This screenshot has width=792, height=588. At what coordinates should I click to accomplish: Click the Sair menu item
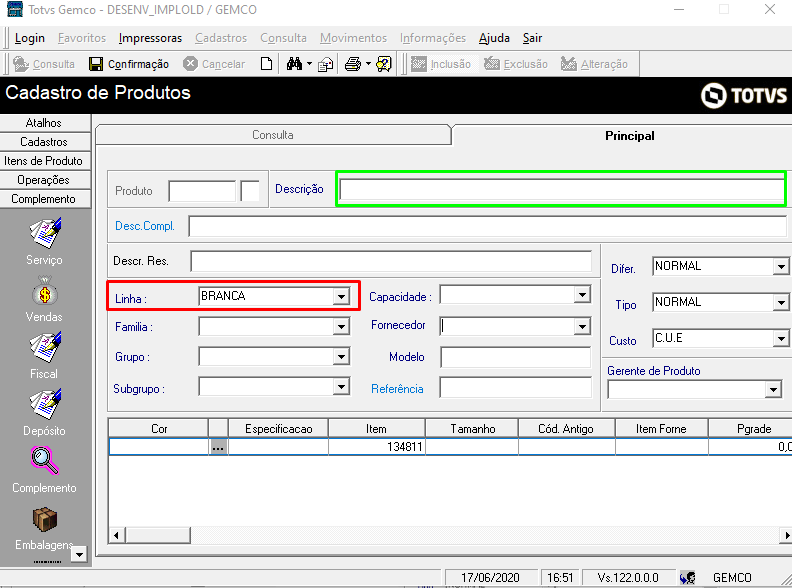click(532, 38)
